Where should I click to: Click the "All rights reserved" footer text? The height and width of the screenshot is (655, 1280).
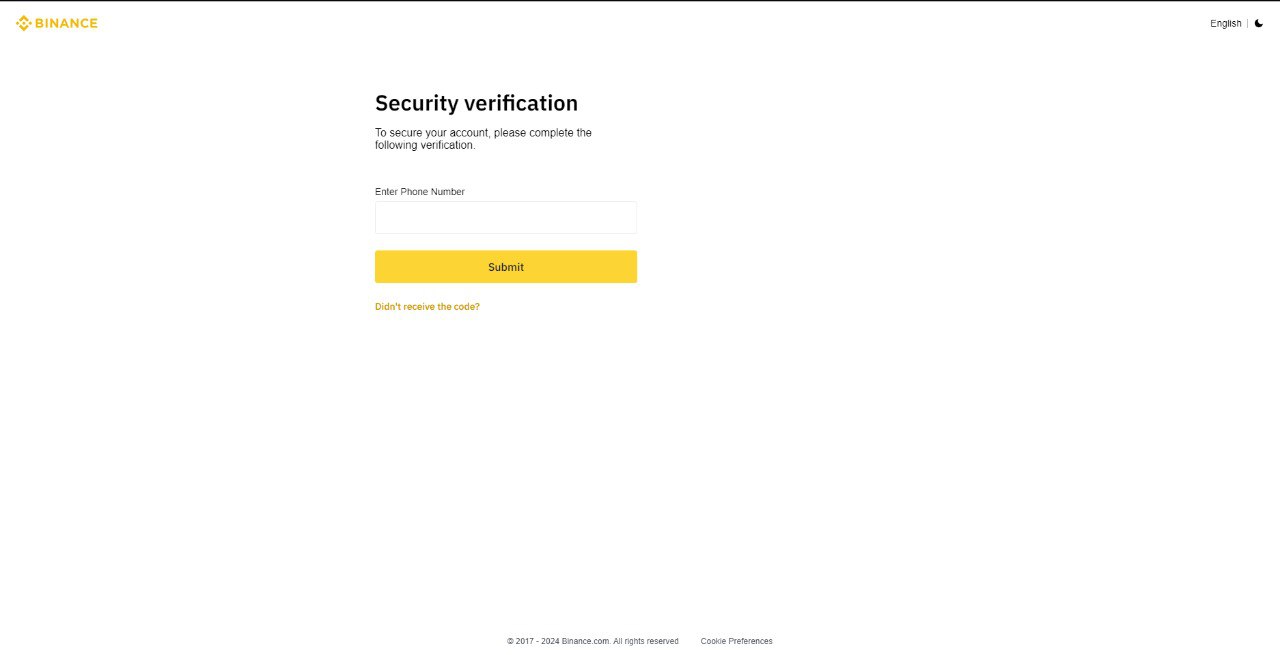point(646,641)
